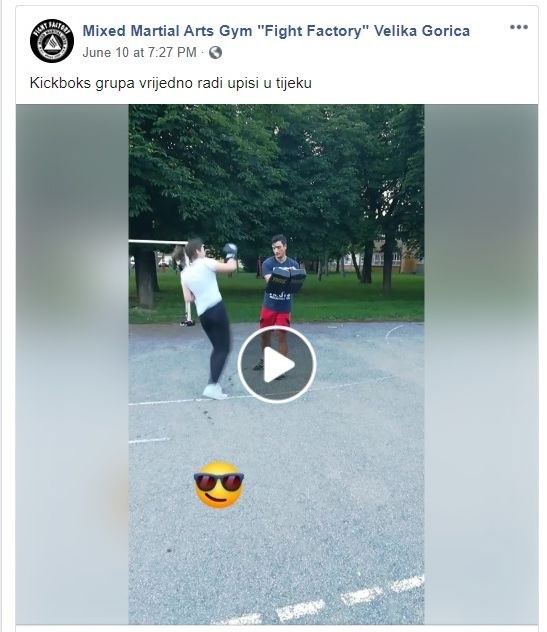Click the word "Velika Gorica" in the page title

coord(422,31)
